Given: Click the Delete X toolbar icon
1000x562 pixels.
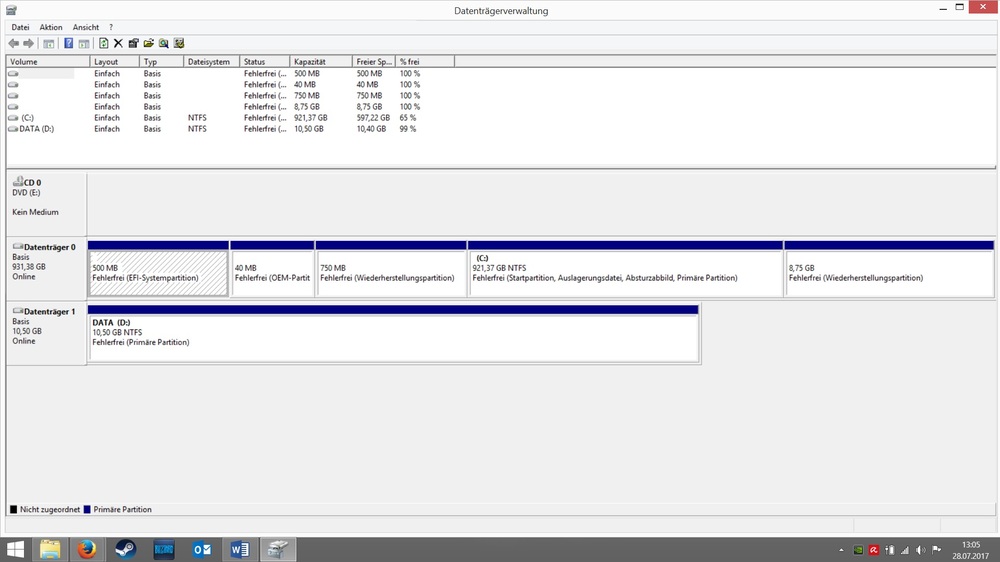Looking at the screenshot, I should point(118,43).
